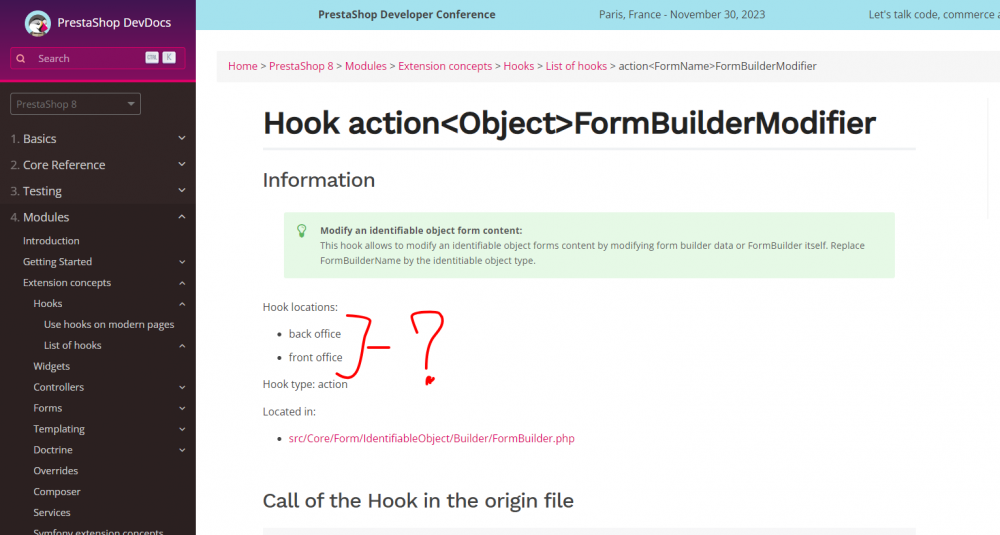Click the PrestaShop Developer Conference banner text
The width and height of the screenshot is (1000, 535).
[x=407, y=14]
